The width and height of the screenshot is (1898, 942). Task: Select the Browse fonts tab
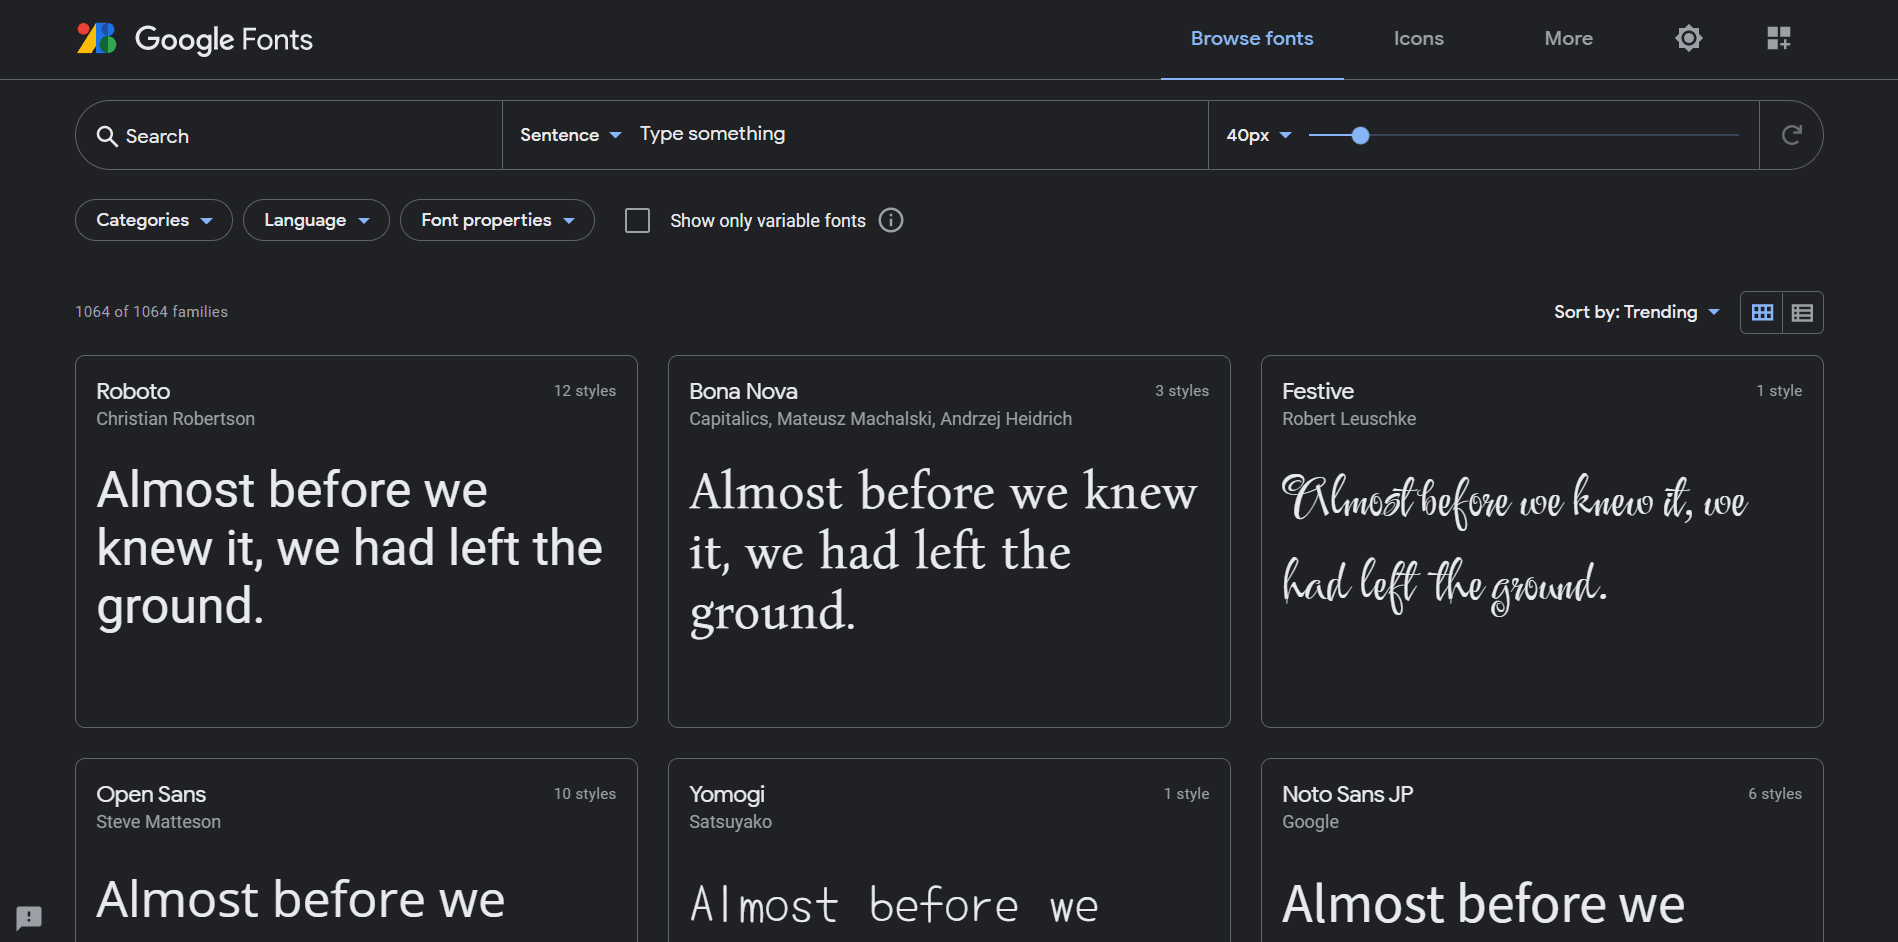1252,39
